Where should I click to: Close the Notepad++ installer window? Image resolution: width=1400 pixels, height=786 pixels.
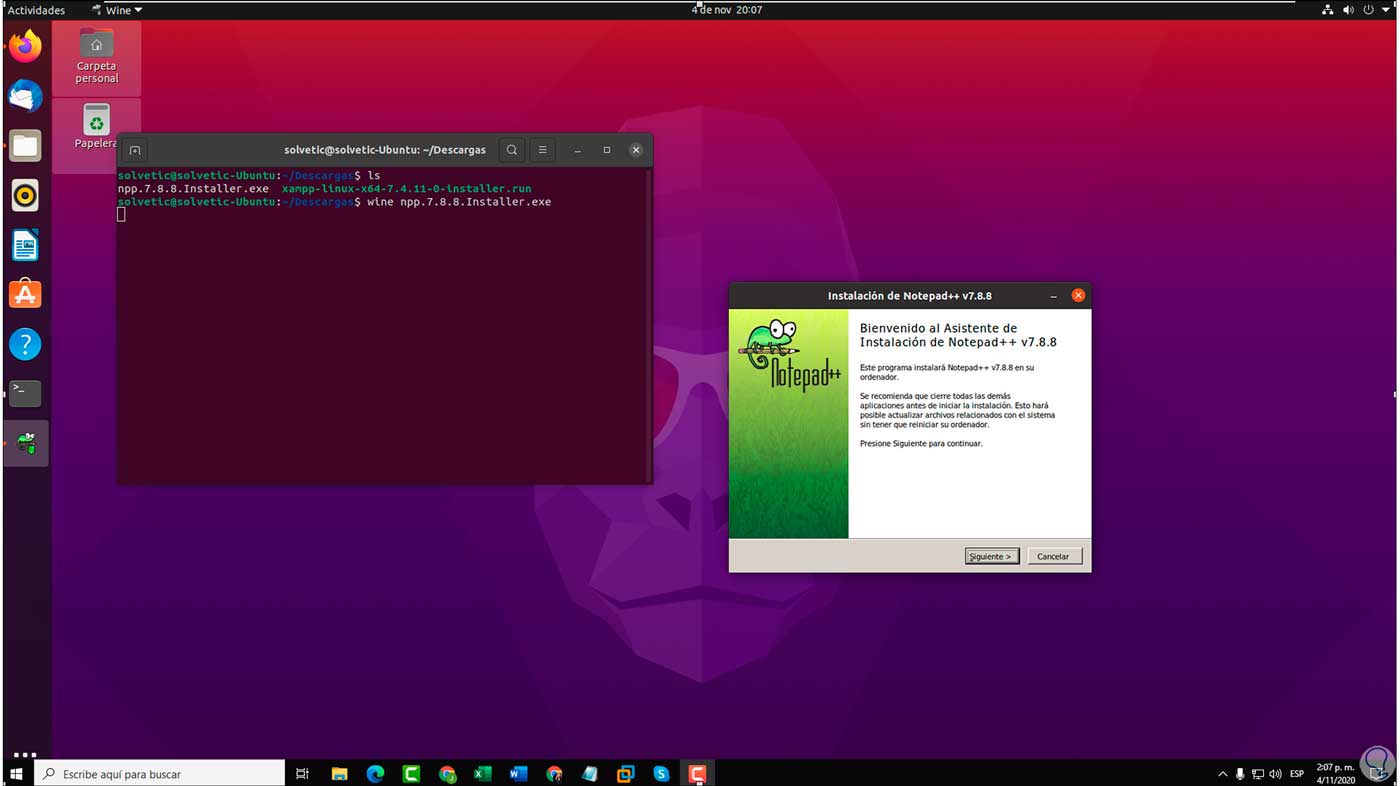coord(1078,296)
